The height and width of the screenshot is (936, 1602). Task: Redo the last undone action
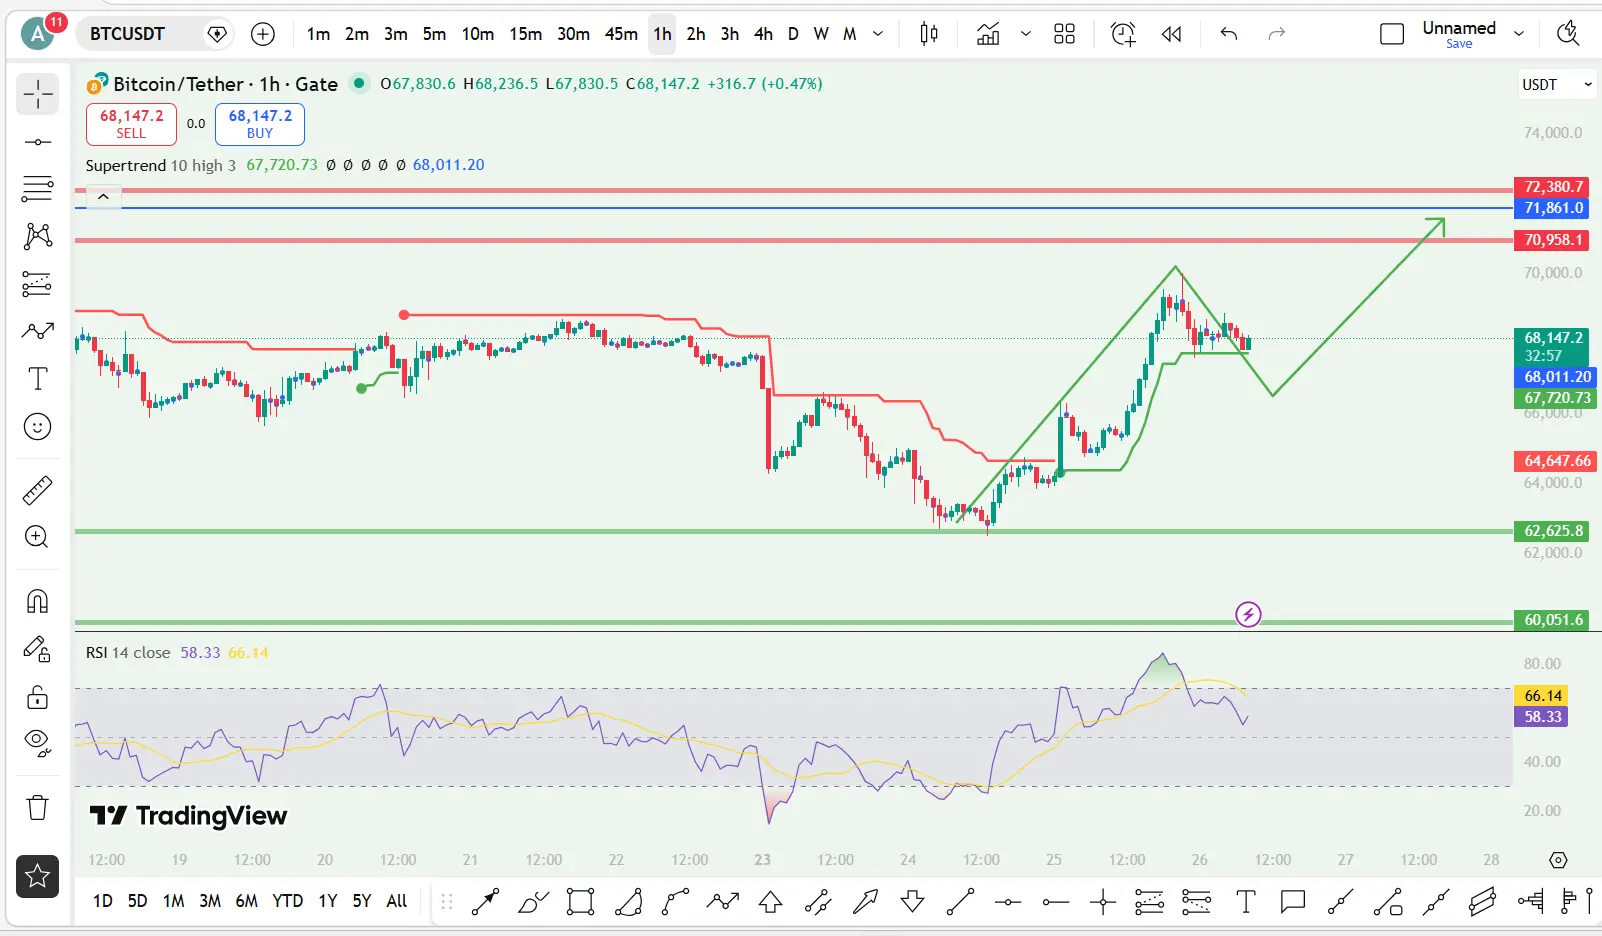coord(1277,34)
